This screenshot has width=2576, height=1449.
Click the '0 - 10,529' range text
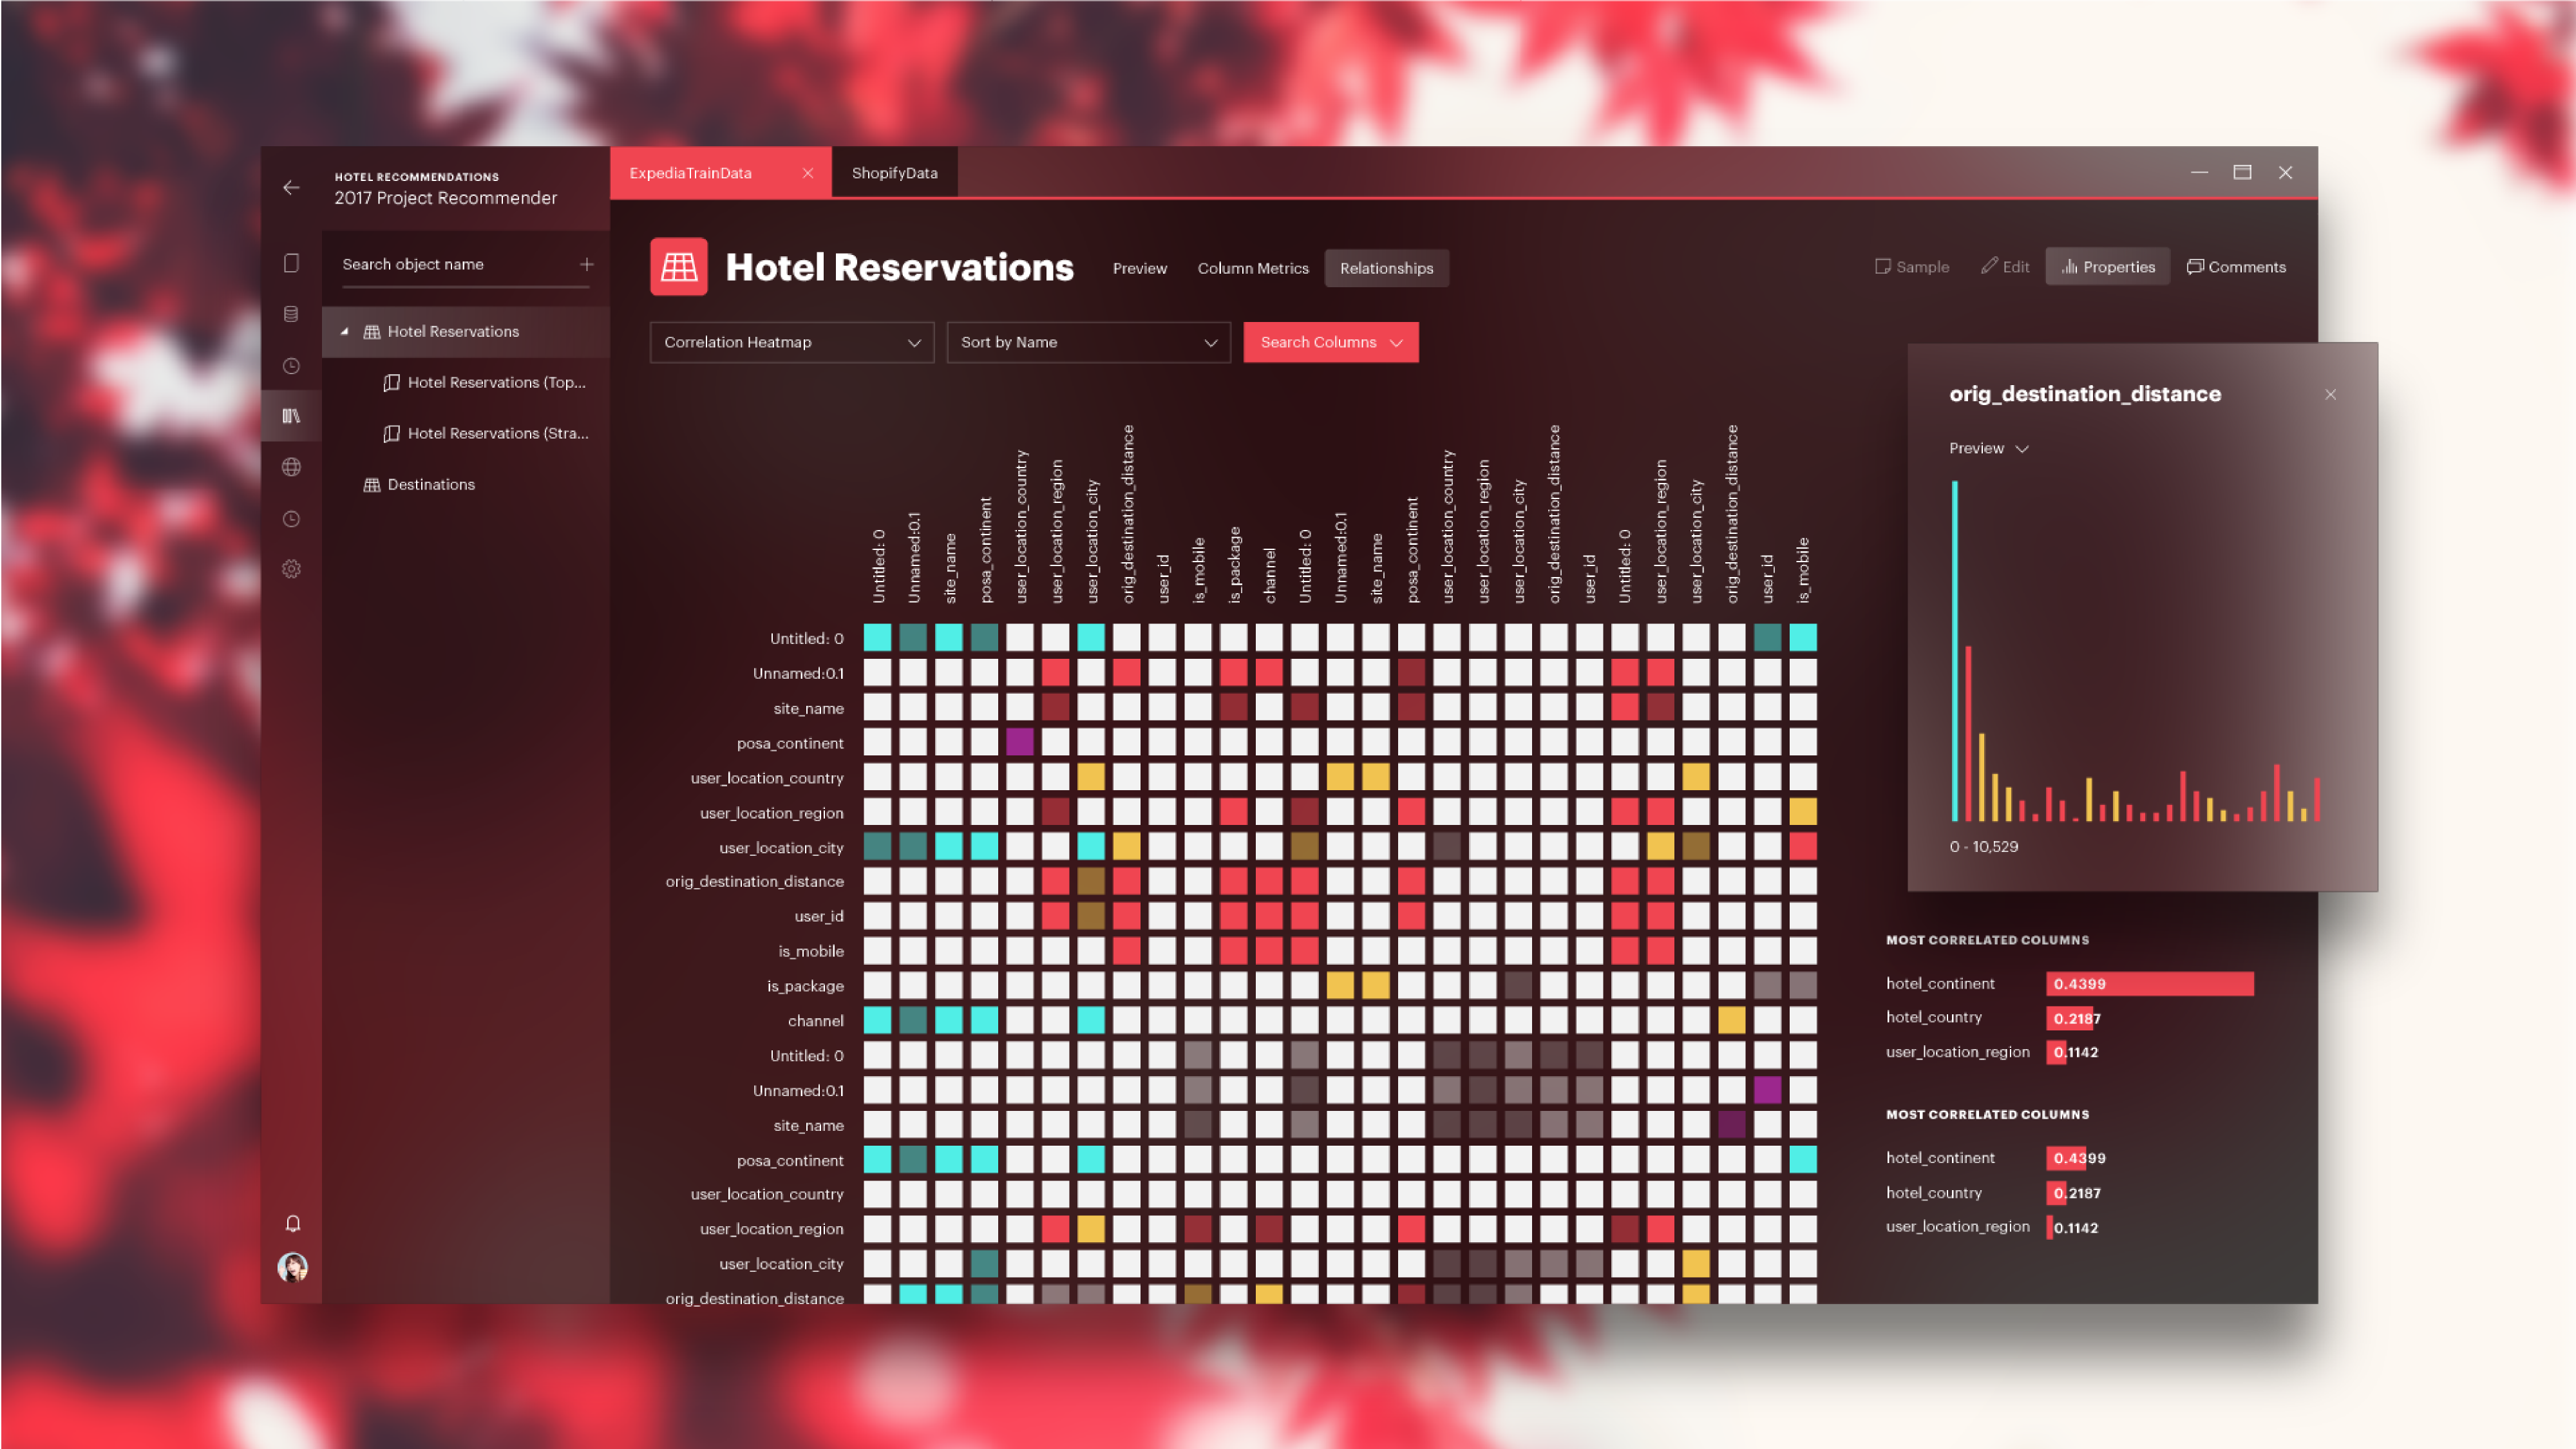pyautogui.click(x=1984, y=846)
